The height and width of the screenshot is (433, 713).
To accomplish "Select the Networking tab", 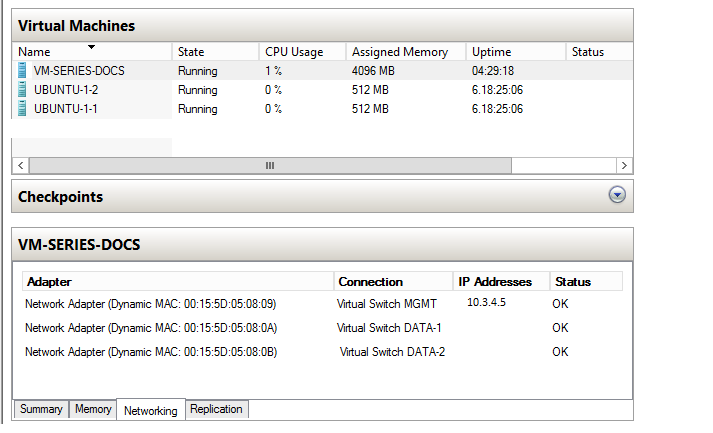I will pyautogui.click(x=151, y=410).
